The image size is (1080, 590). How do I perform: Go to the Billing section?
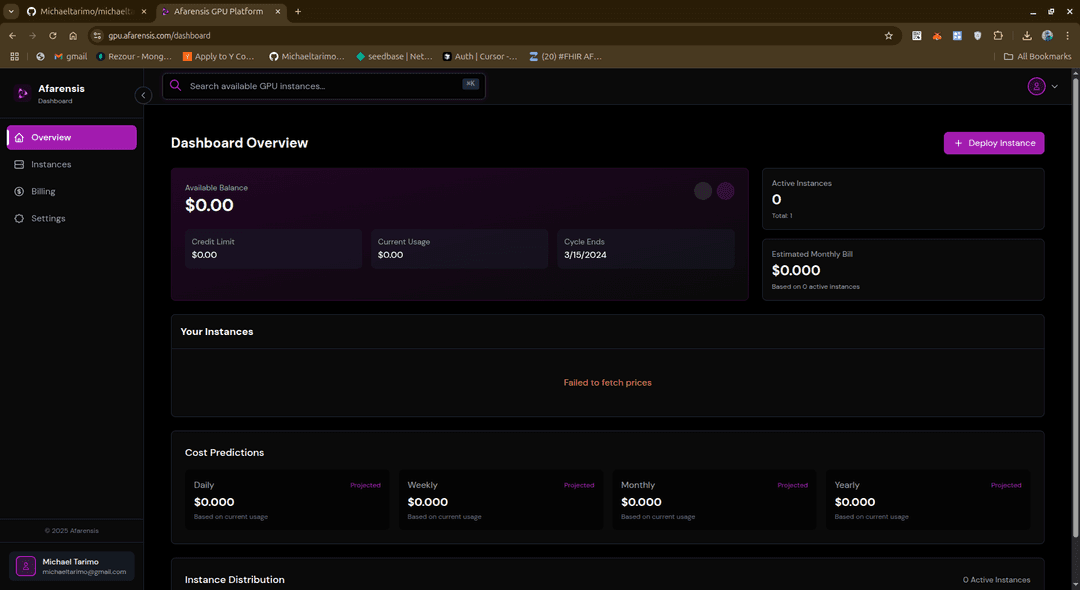coord(42,191)
